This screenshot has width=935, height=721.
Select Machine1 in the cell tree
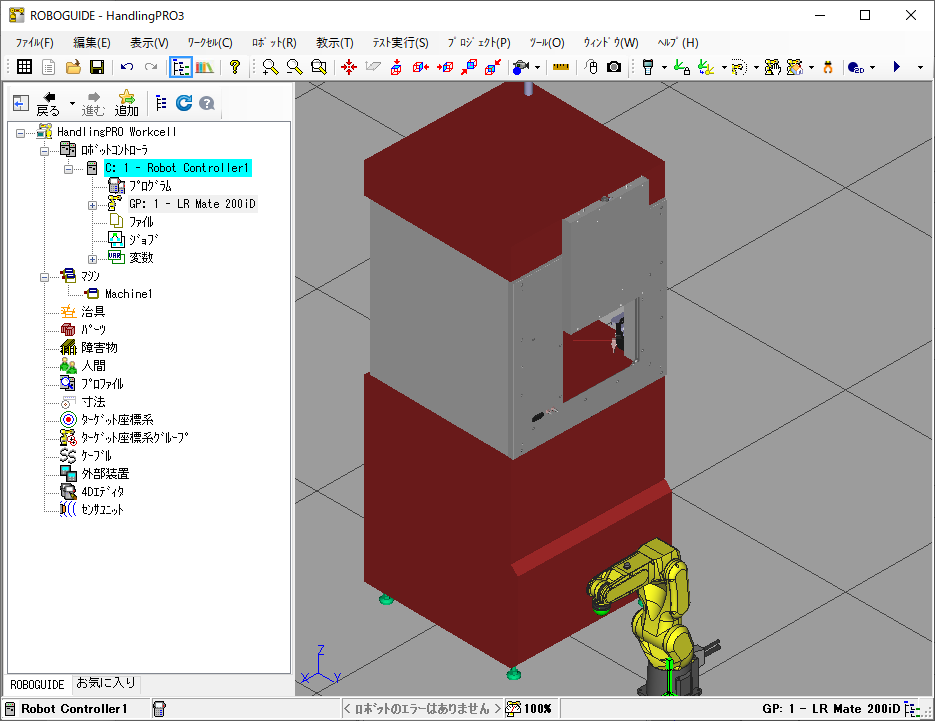click(x=128, y=294)
